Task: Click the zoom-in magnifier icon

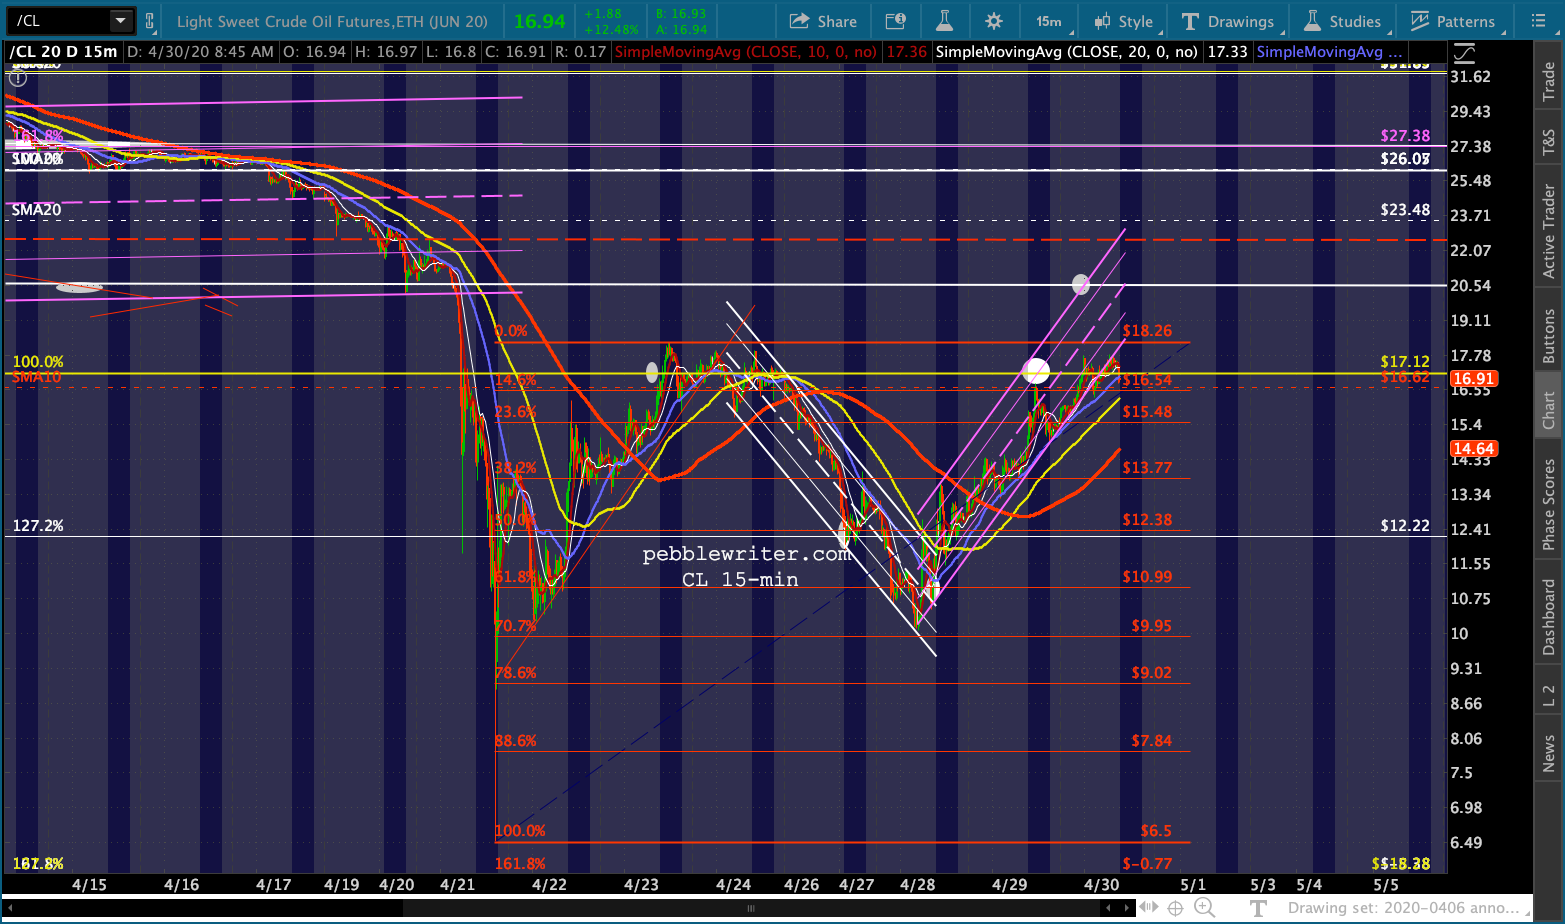Action: click(1205, 908)
